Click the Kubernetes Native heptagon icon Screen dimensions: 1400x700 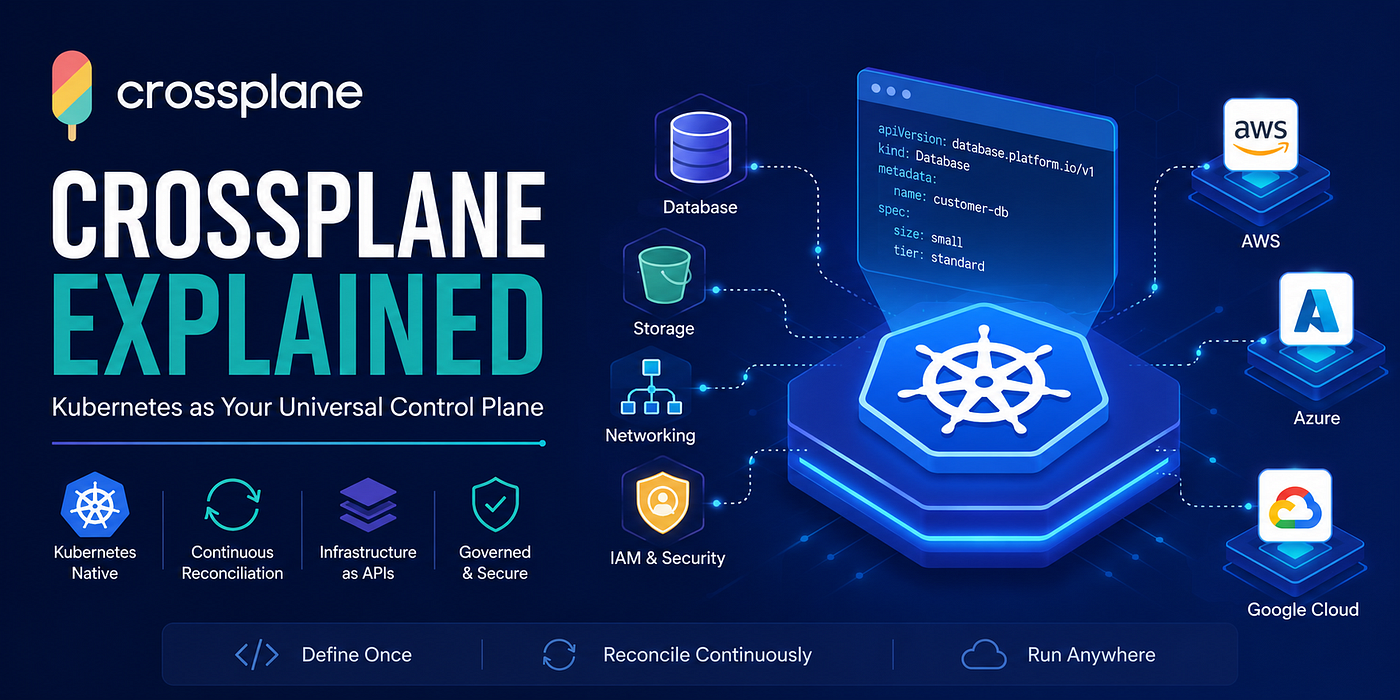[x=94, y=504]
